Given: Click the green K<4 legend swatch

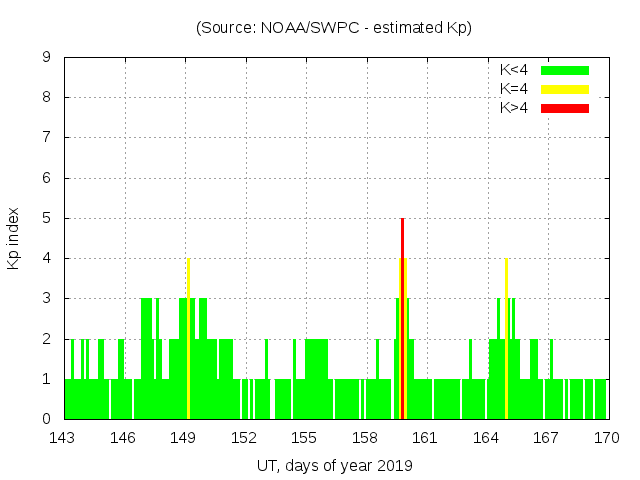Looking at the screenshot, I should (x=565, y=70).
